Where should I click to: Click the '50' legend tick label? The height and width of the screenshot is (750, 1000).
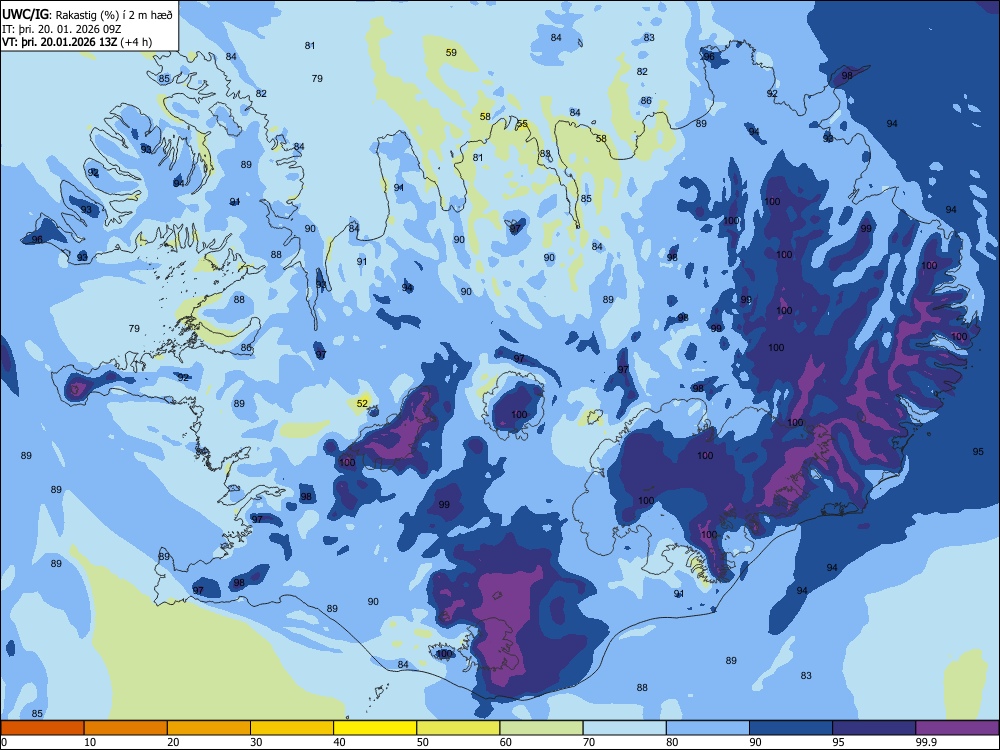(422, 742)
